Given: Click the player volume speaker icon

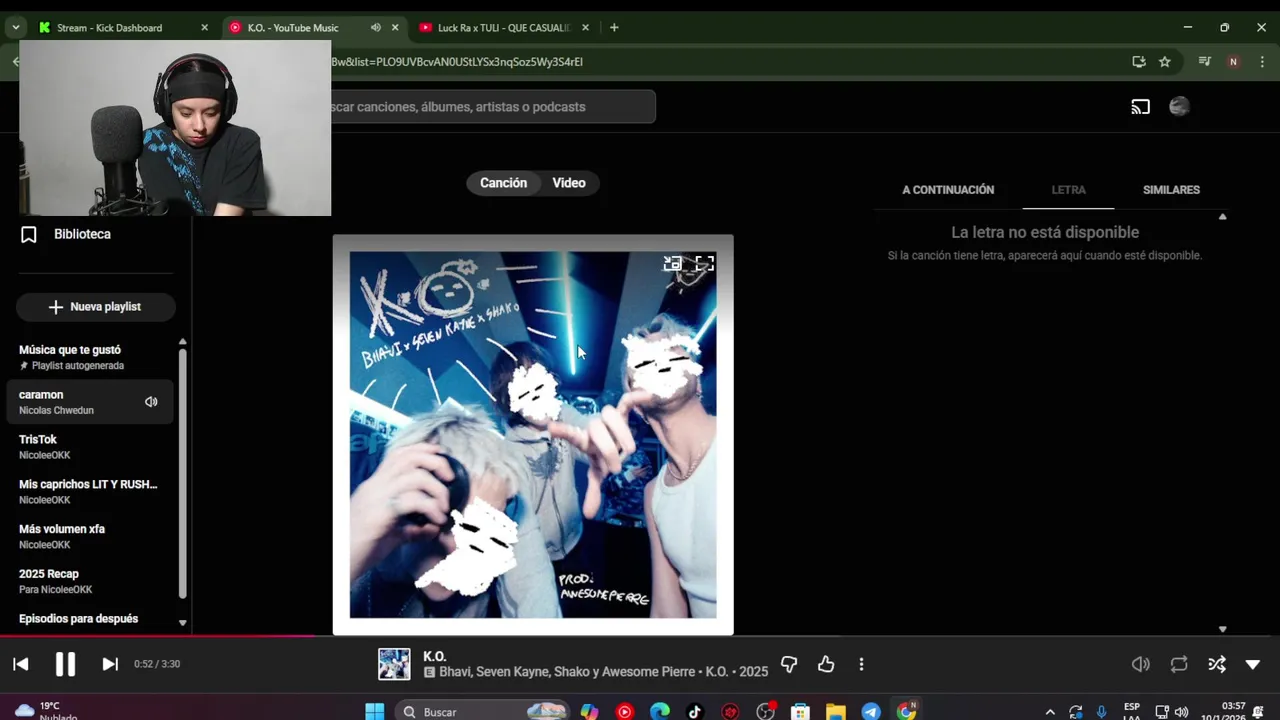Looking at the screenshot, I should pyautogui.click(x=1140, y=664).
